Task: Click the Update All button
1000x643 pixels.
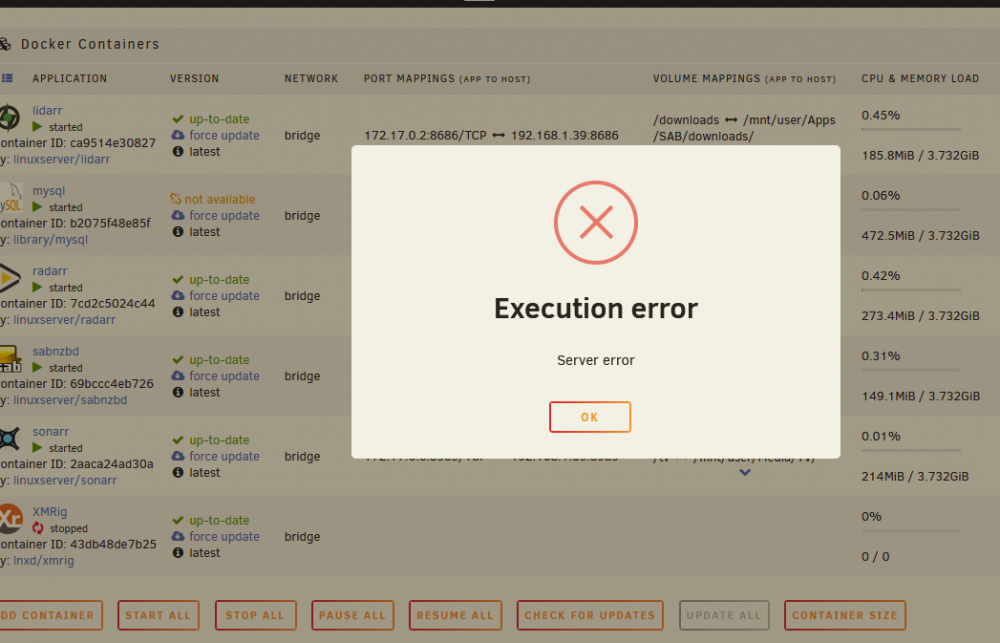Action: click(x=724, y=616)
